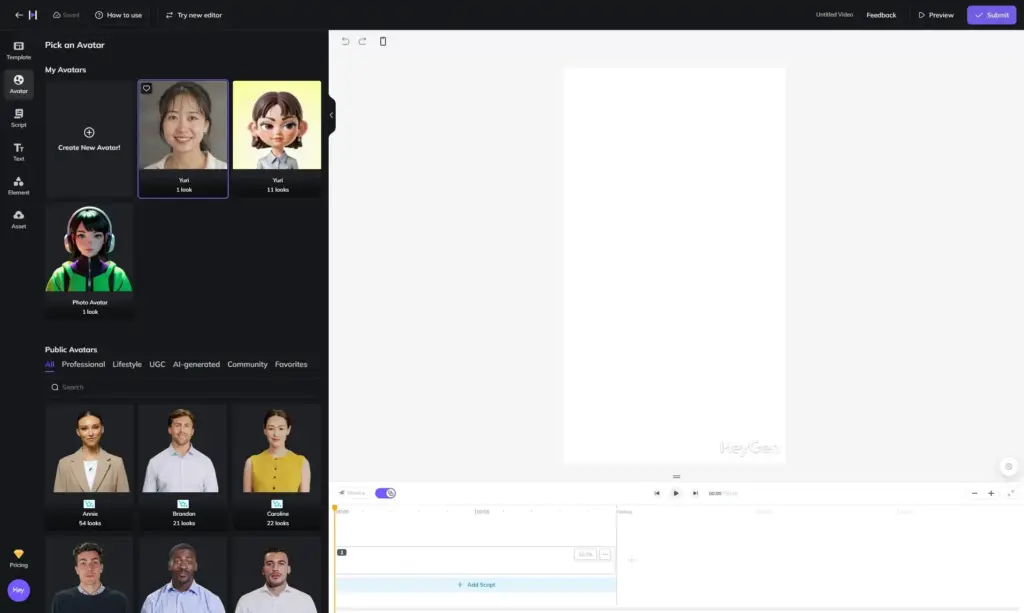Click the Preview button
The width and height of the screenshot is (1024, 613).
click(x=936, y=14)
